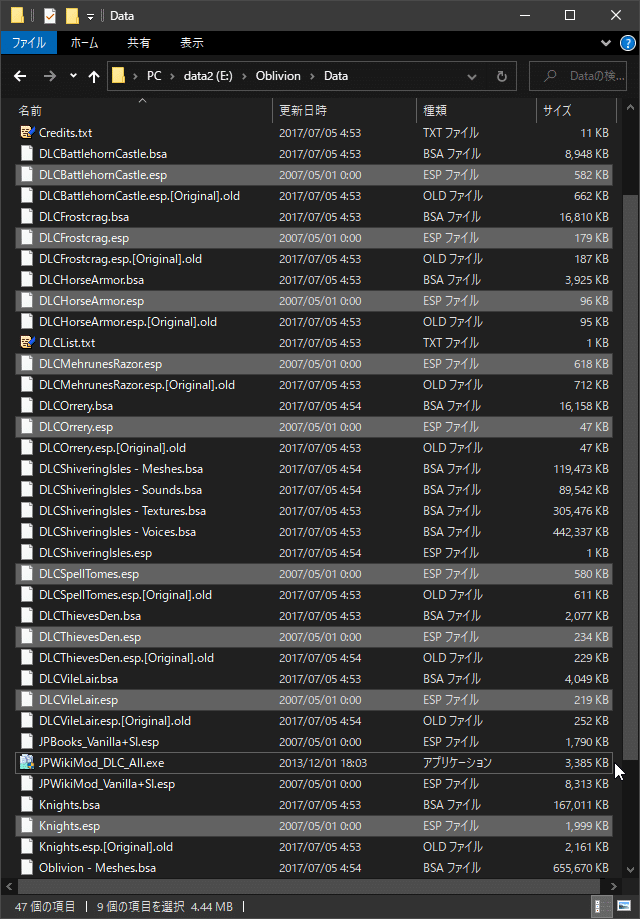Select DLCShiveringIsles - Sounds.bsa file
Image resolution: width=640 pixels, height=919 pixels.
pos(314,490)
